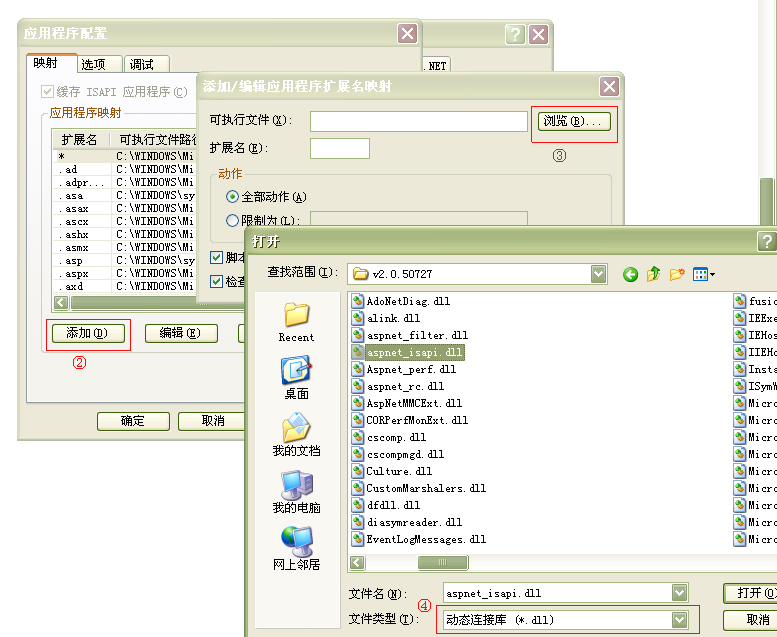The image size is (777, 637).
Task: Expand the 文件名 combo box
Action: [680, 593]
